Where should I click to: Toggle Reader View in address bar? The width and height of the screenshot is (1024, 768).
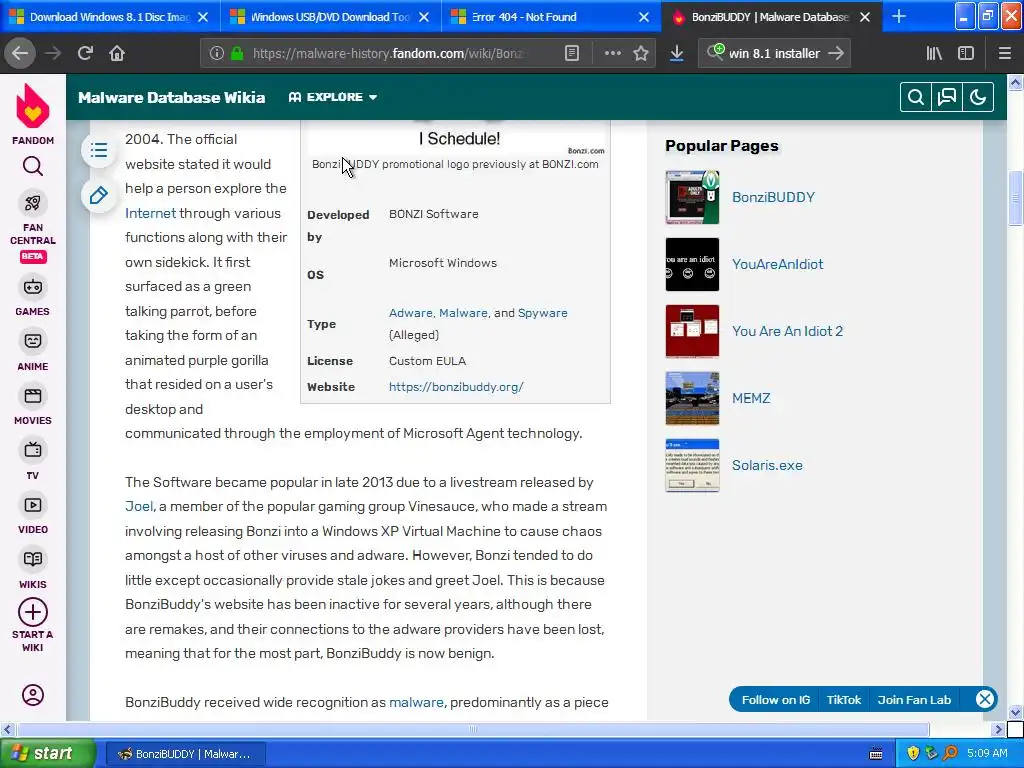571,53
